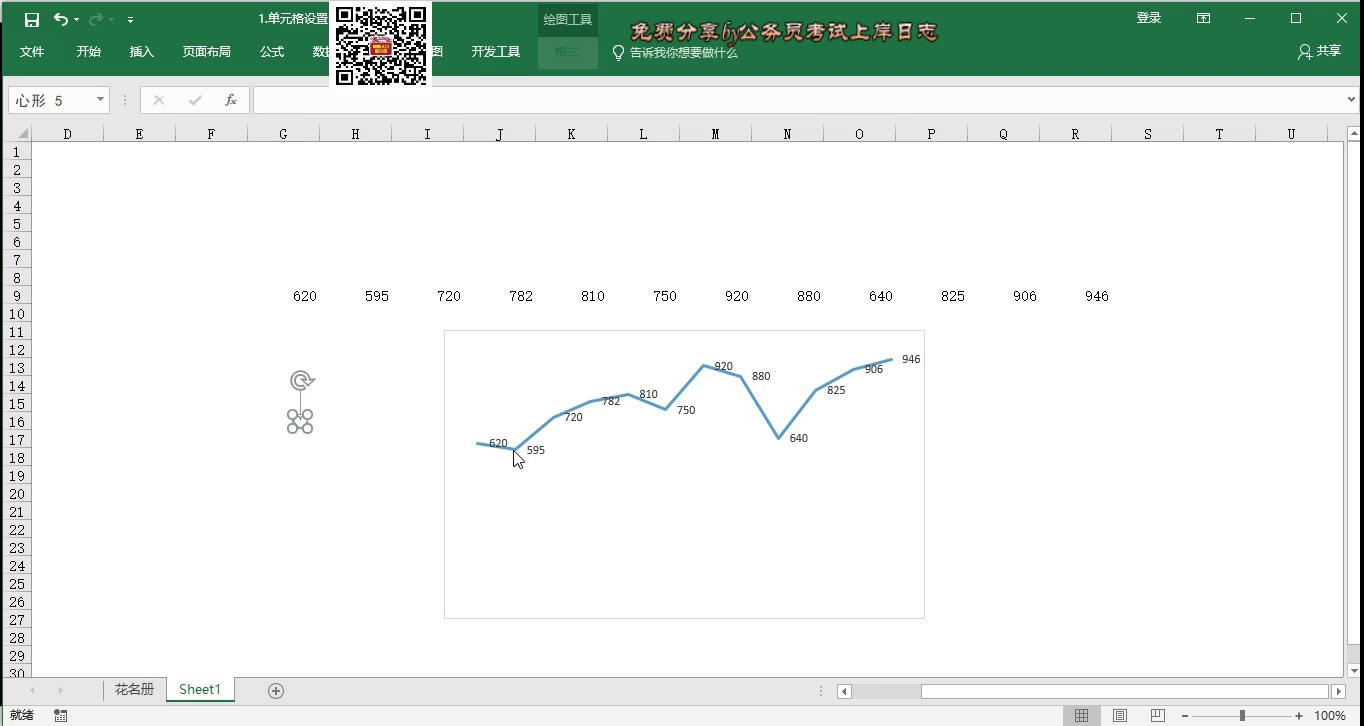
Task: Select the Sheet1 sheet tab
Action: click(199, 689)
